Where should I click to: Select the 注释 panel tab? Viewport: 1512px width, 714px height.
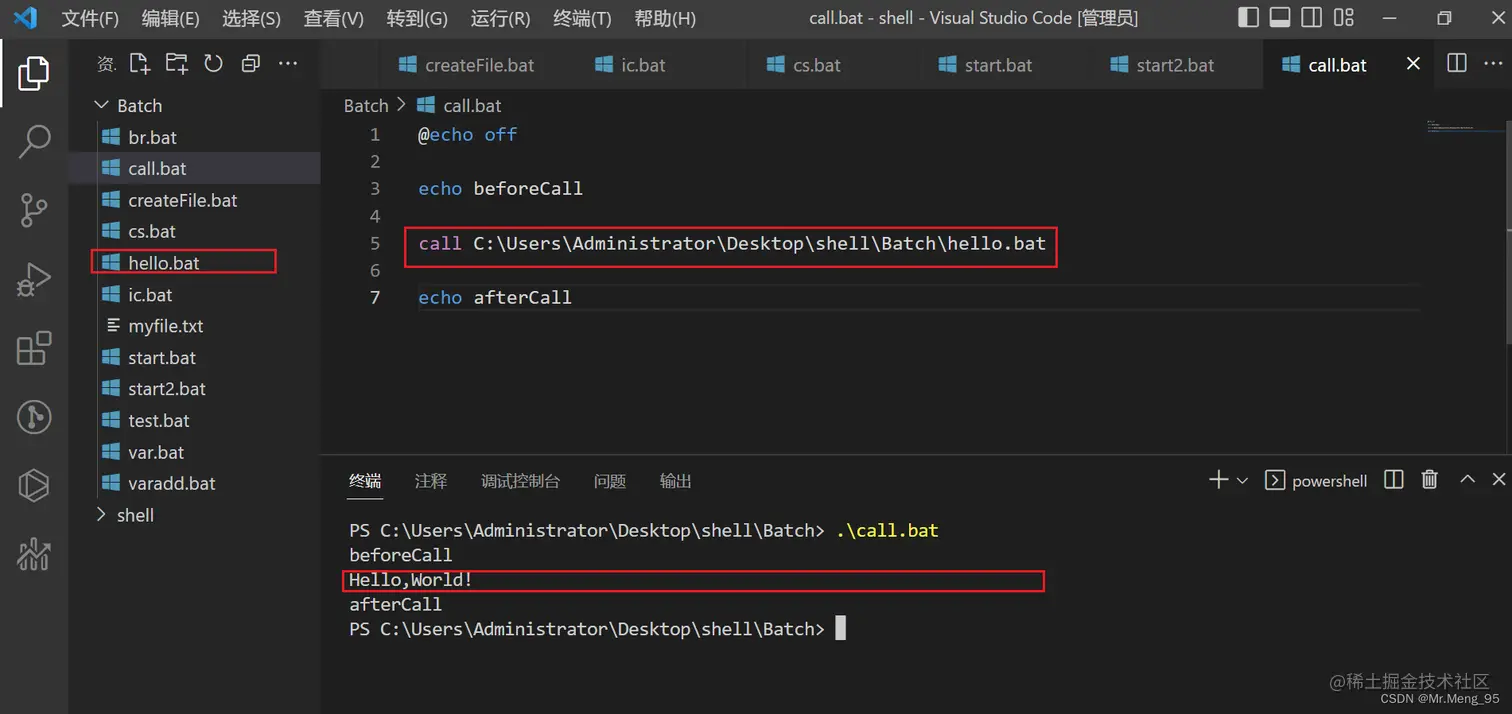(431, 481)
